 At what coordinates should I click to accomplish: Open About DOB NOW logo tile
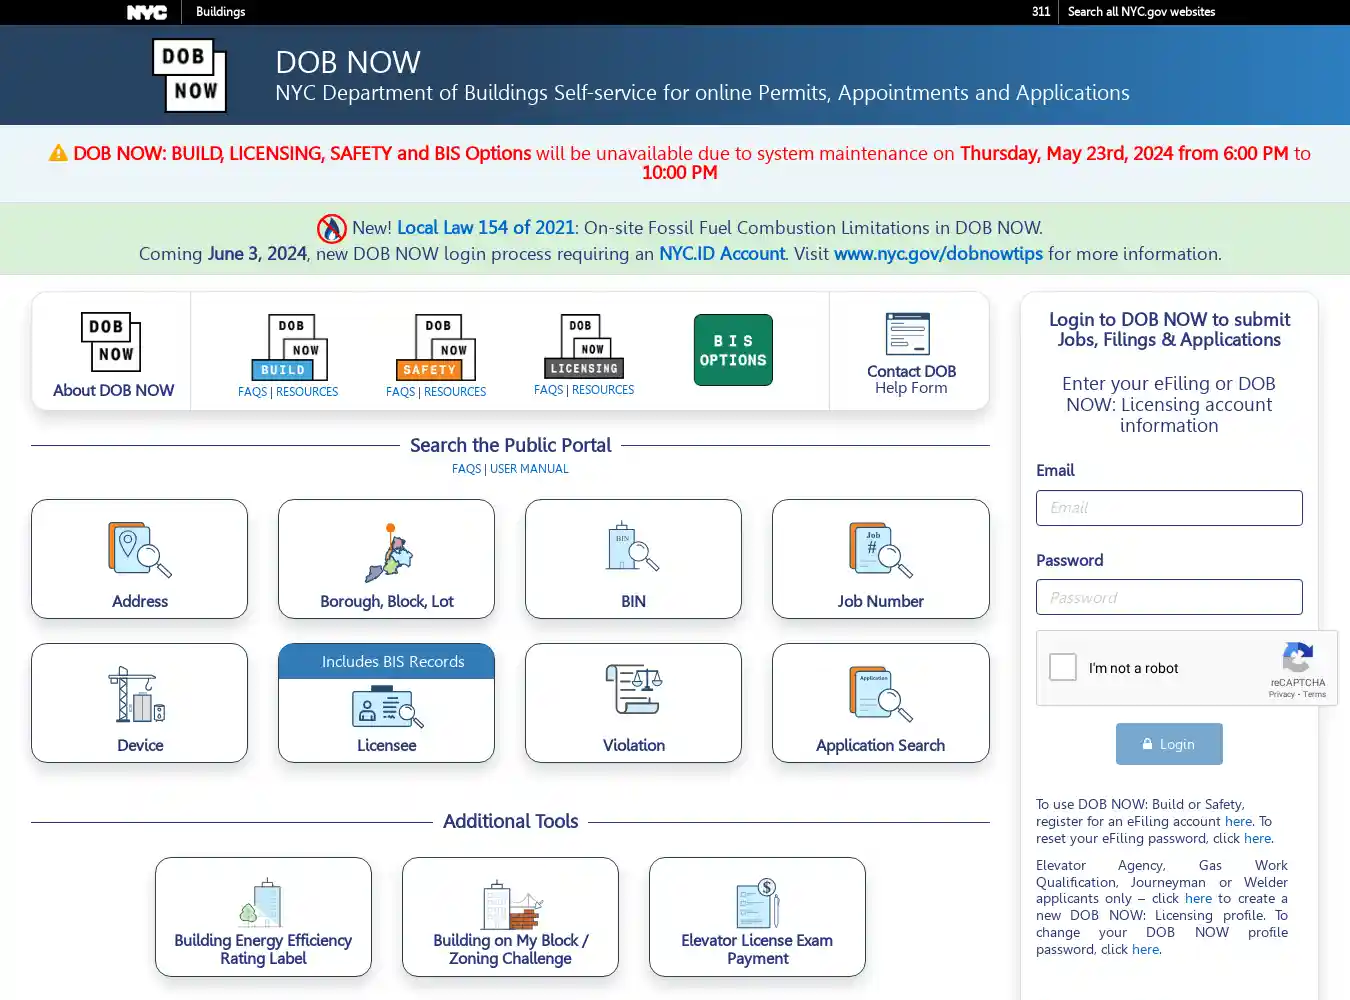(x=111, y=342)
